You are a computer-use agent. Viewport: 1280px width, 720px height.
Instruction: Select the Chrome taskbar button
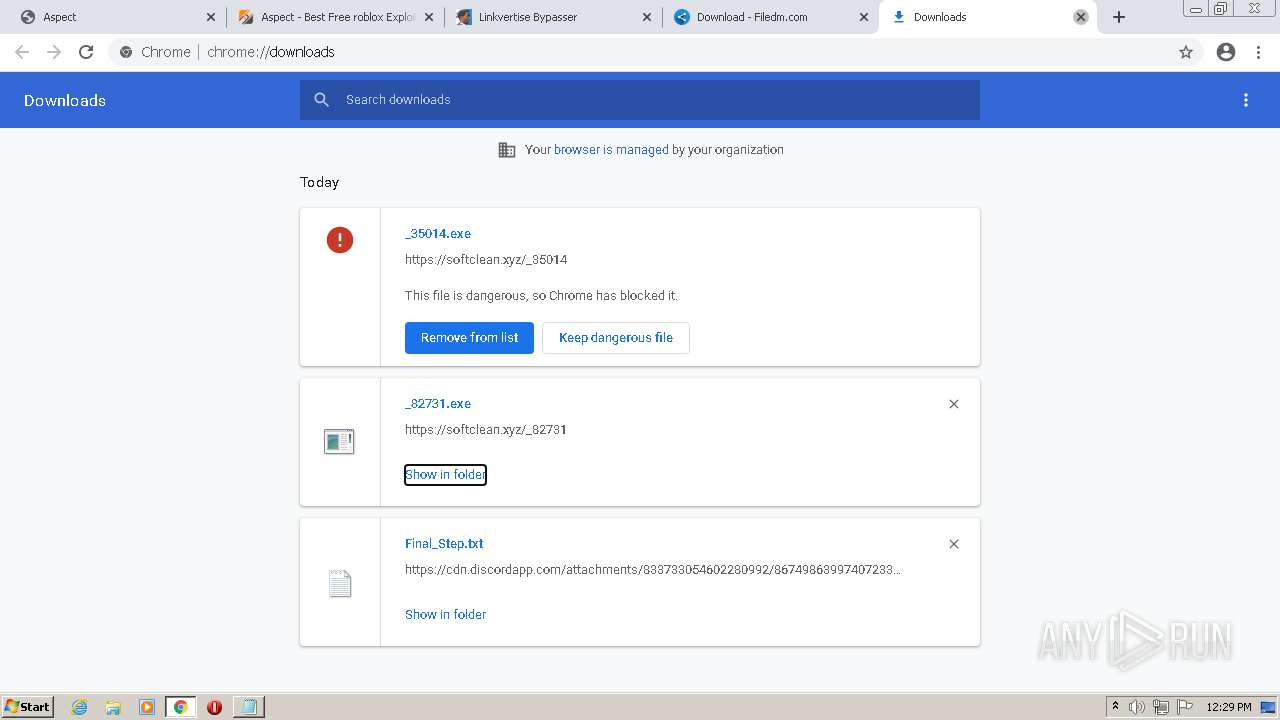pos(180,707)
